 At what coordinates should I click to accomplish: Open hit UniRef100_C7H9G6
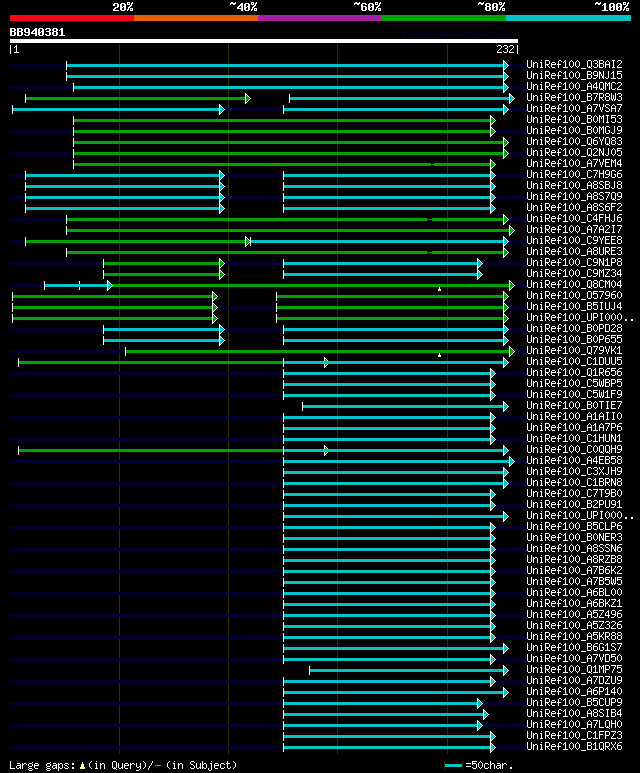[x=574, y=175]
